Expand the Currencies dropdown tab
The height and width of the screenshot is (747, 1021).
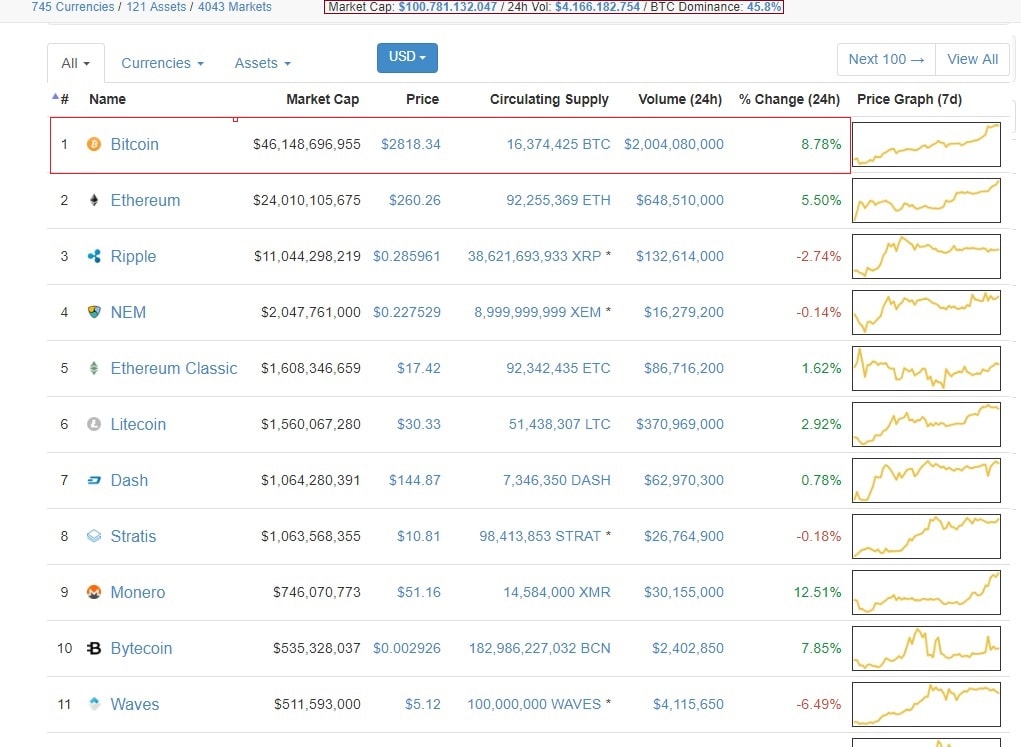pos(162,63)
